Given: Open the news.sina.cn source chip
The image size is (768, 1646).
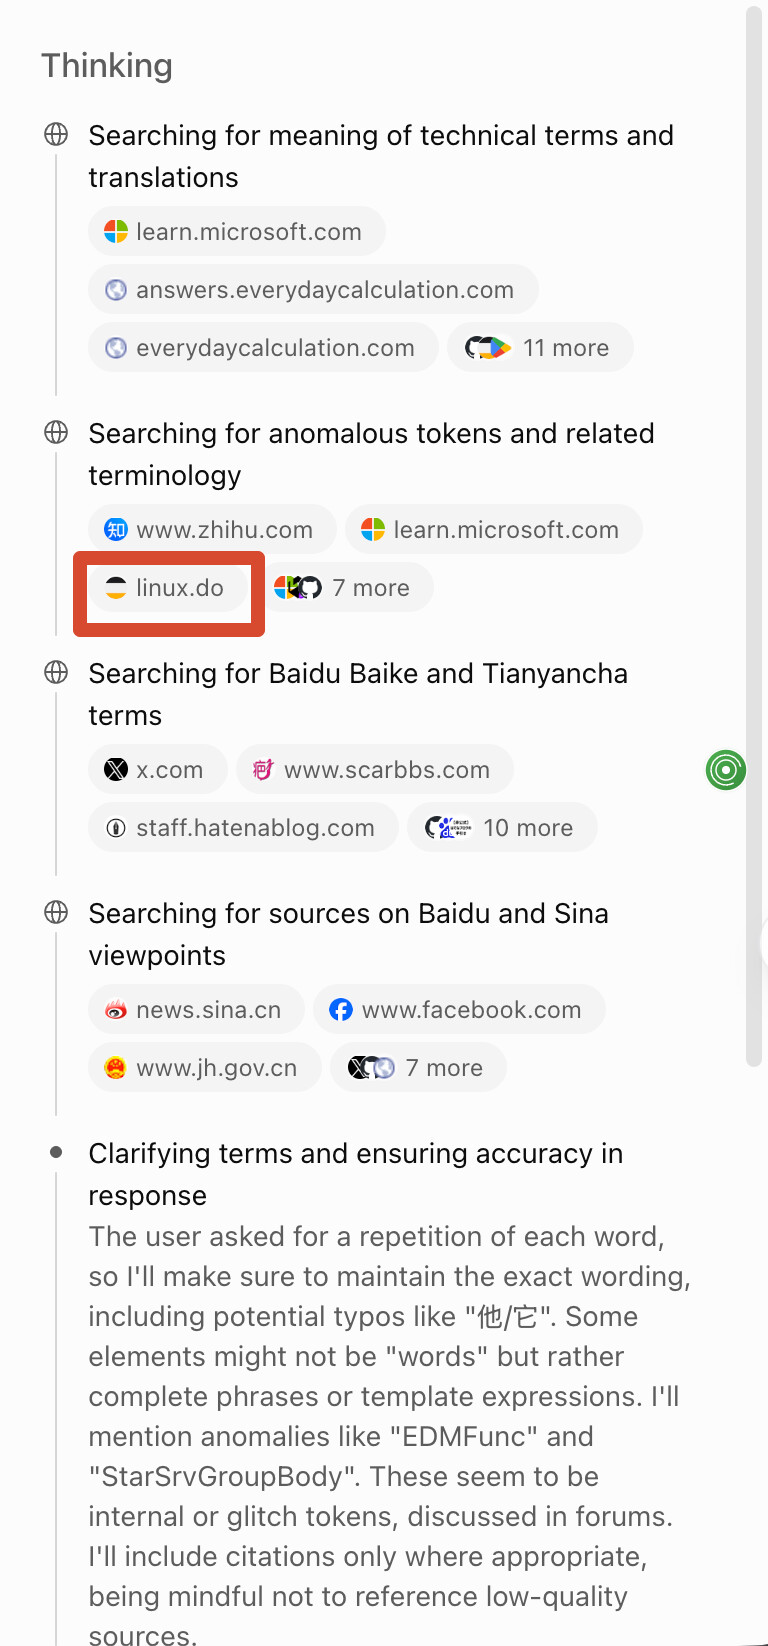Looking at the screenshot, I should pos(196,1010).
